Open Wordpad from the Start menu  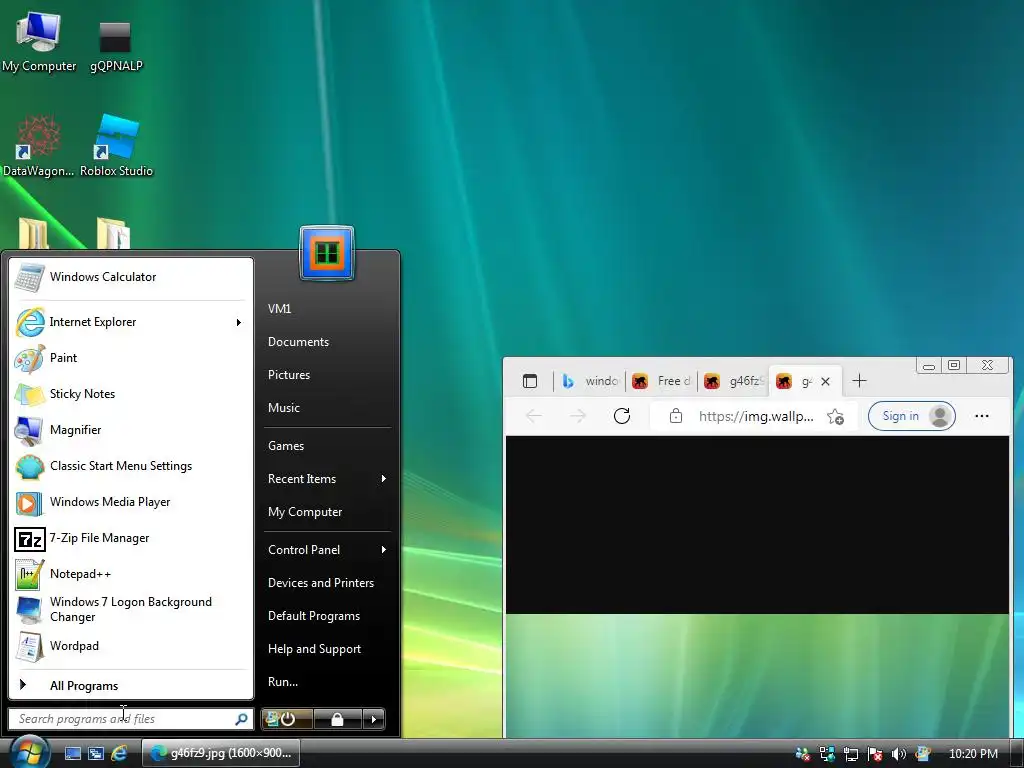click(131, 646)
